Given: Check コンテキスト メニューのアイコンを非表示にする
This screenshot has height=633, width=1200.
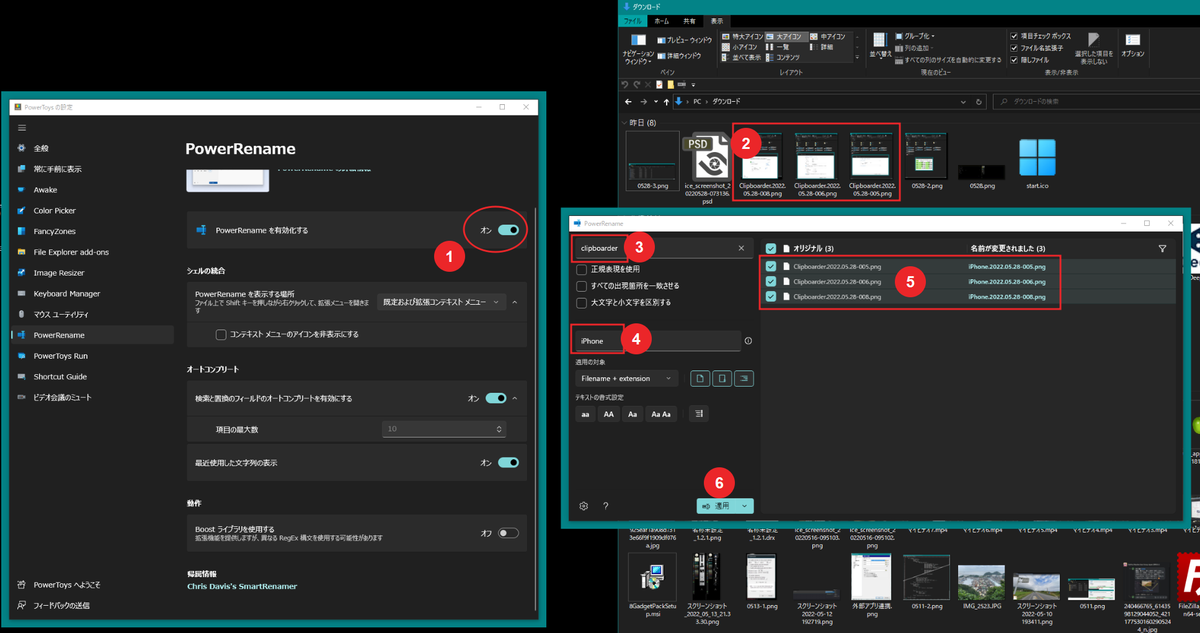Looking at the screenshot, I should (221, 334).
